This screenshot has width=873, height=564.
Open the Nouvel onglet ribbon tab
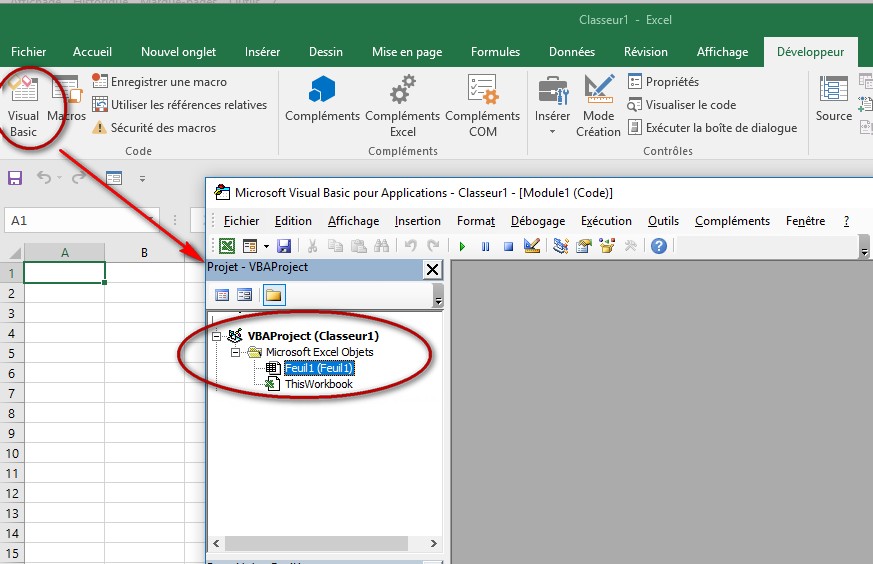pos(178,52)
